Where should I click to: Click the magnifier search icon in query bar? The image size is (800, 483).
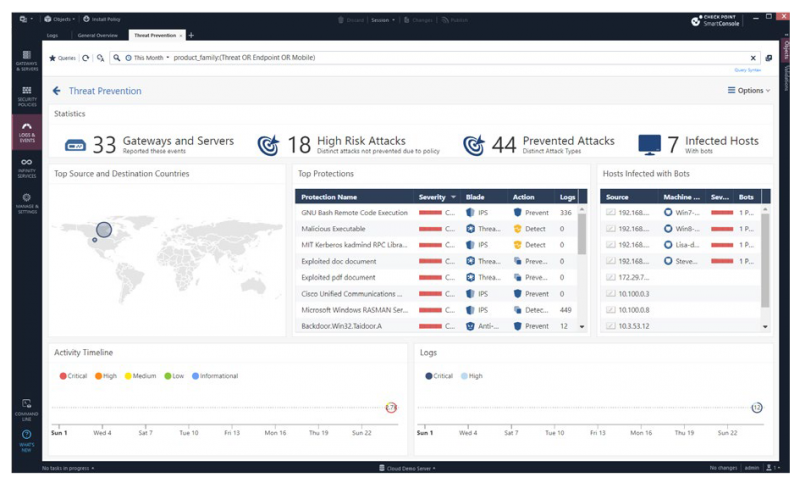tap(117, 58)
